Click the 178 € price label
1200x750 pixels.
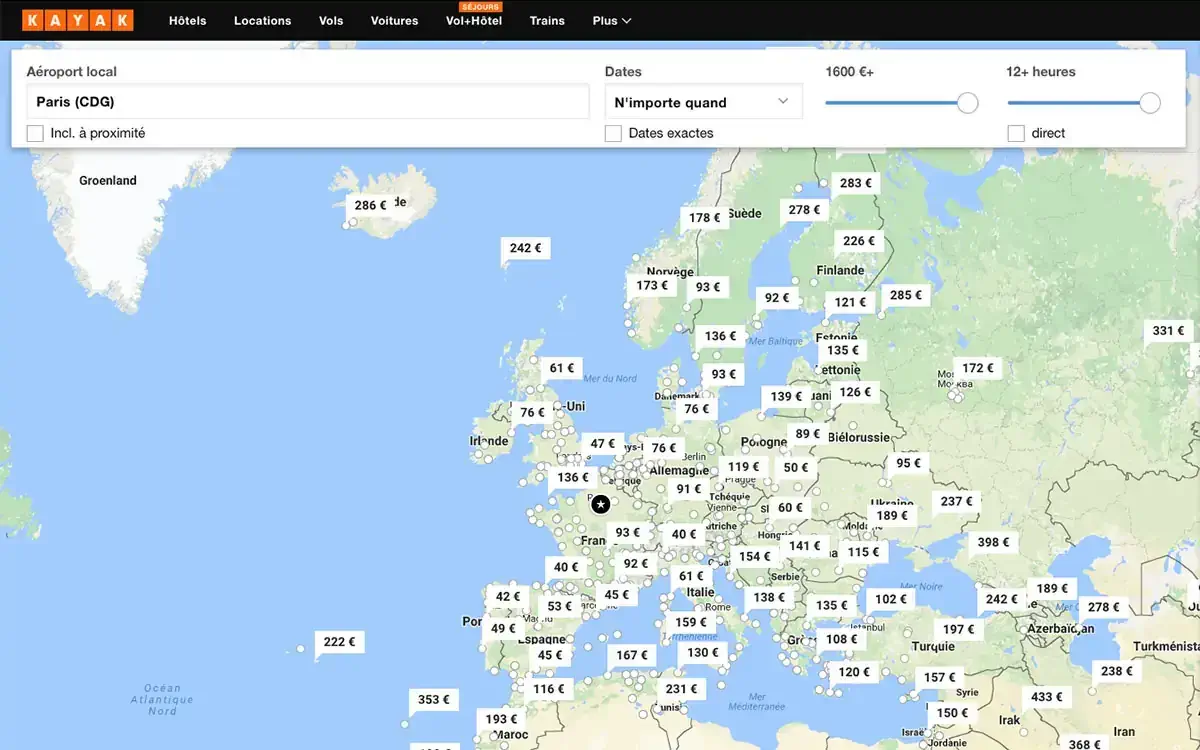[705, 218]
